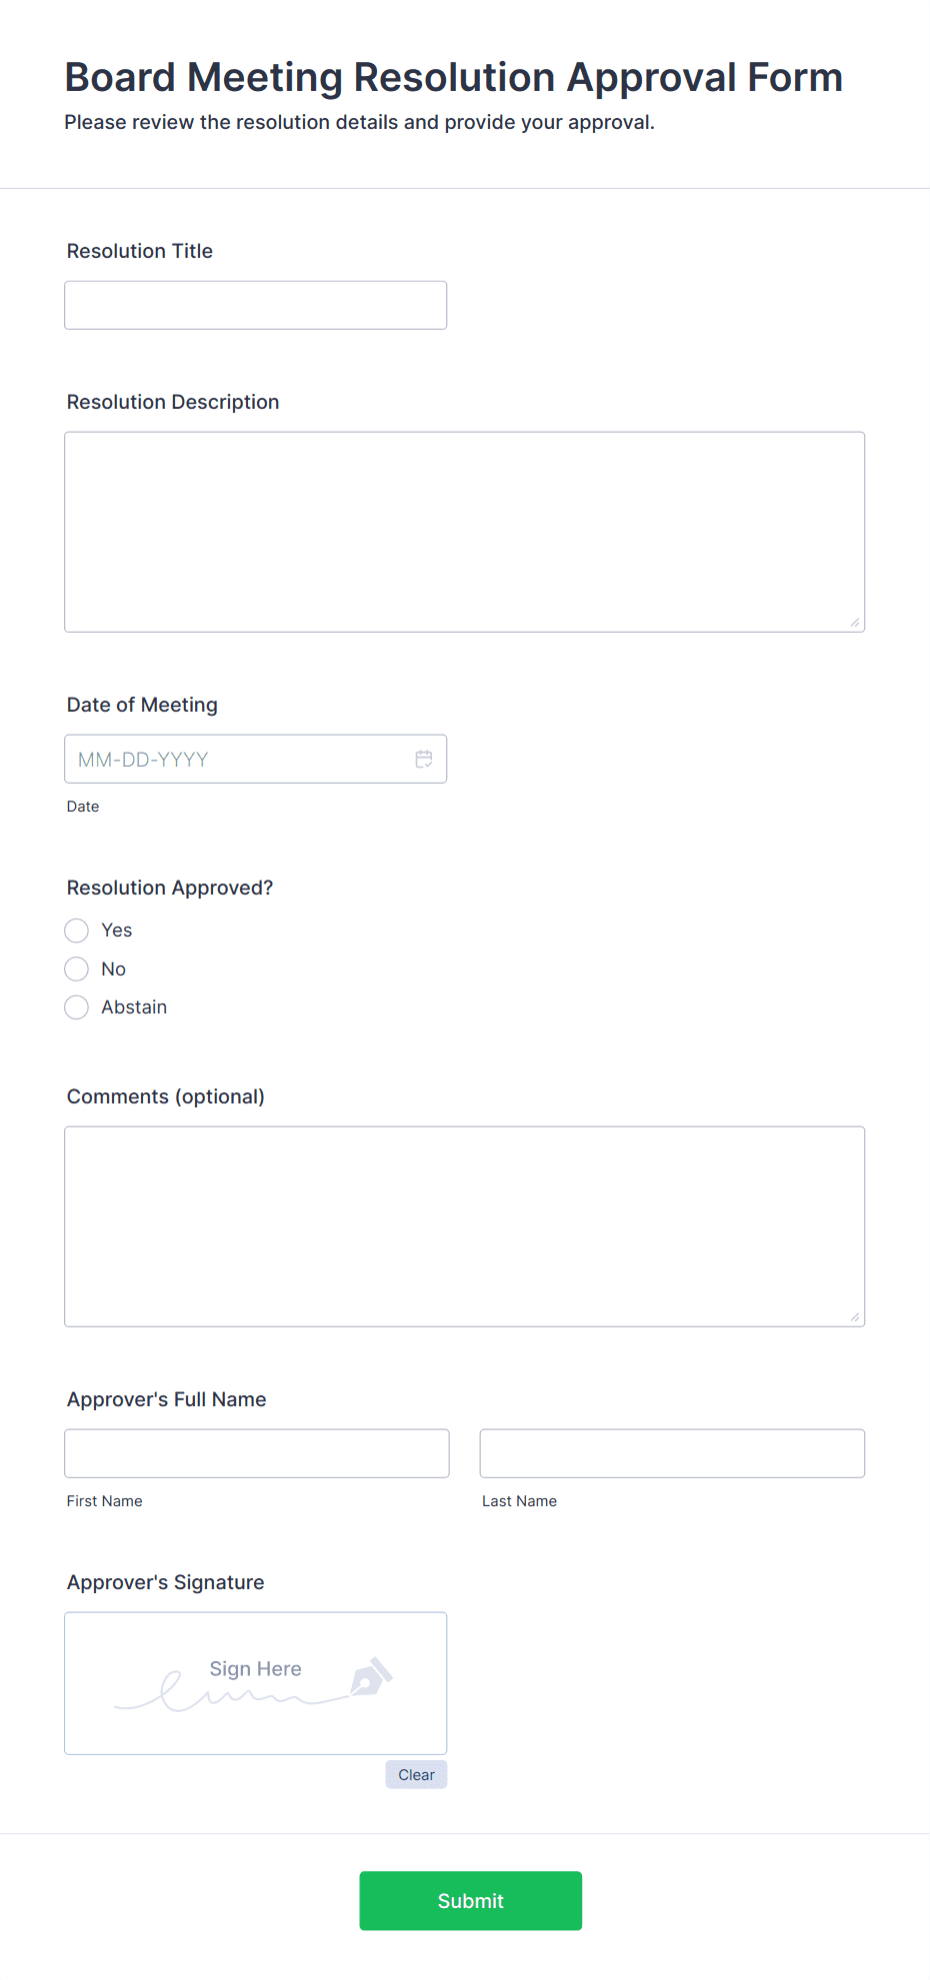Click the Comments resize handle
930x1980 pixels.
click(857, 1316)
